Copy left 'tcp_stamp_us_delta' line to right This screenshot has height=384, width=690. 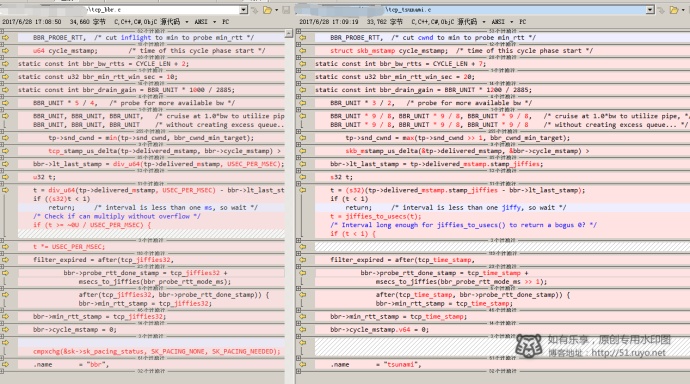5,151
